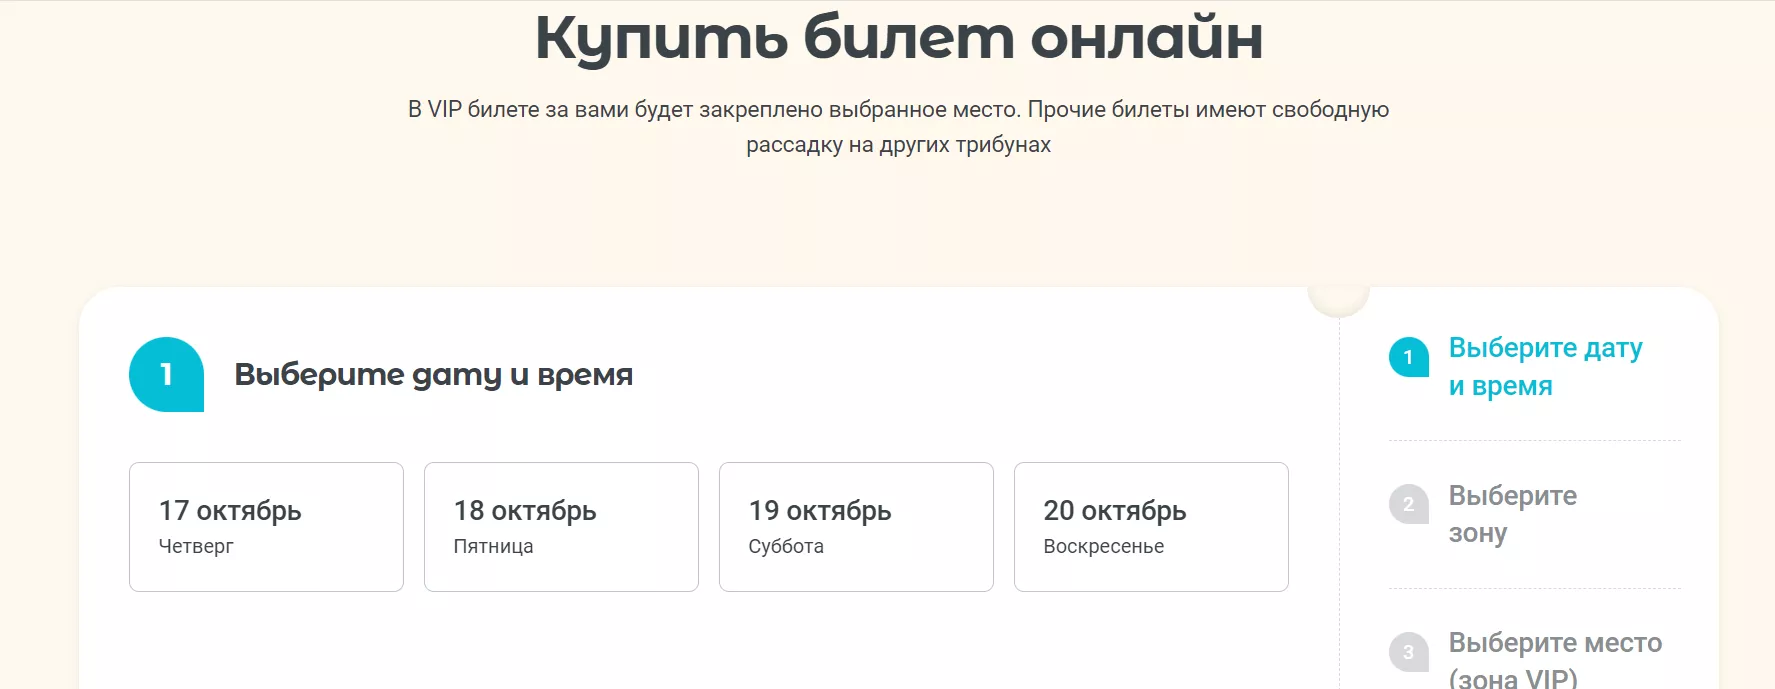Open the sidebar step 'Выберите место (зона VIP)'
The height and width of the screenshot is (689, 1775).
(1555, 658)
